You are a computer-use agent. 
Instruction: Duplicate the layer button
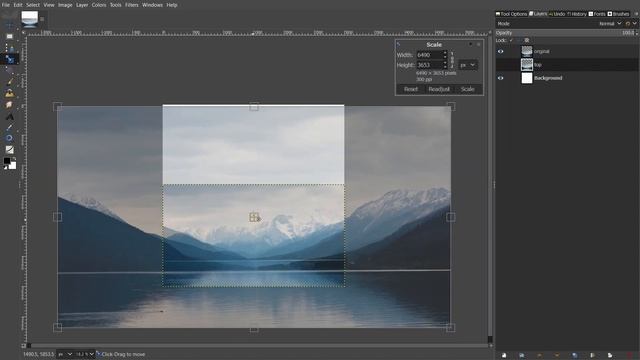coord(575,356)
